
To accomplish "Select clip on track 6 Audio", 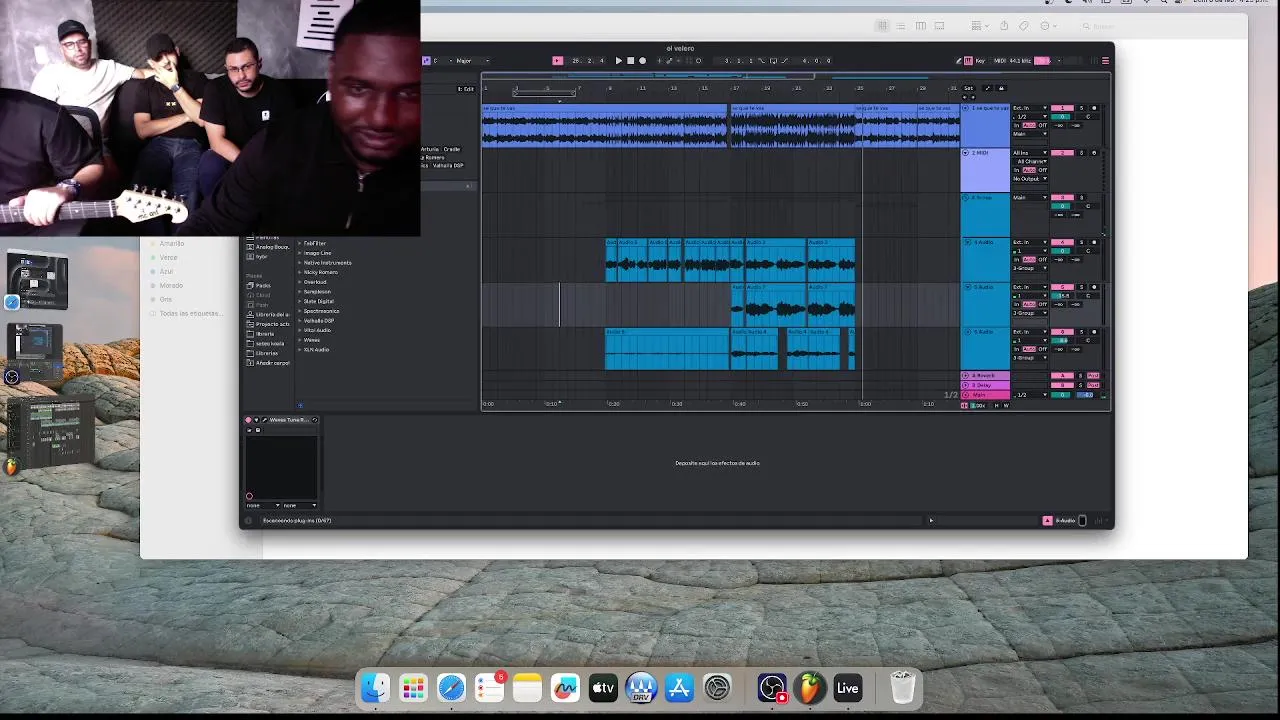I will click(667, 350).
